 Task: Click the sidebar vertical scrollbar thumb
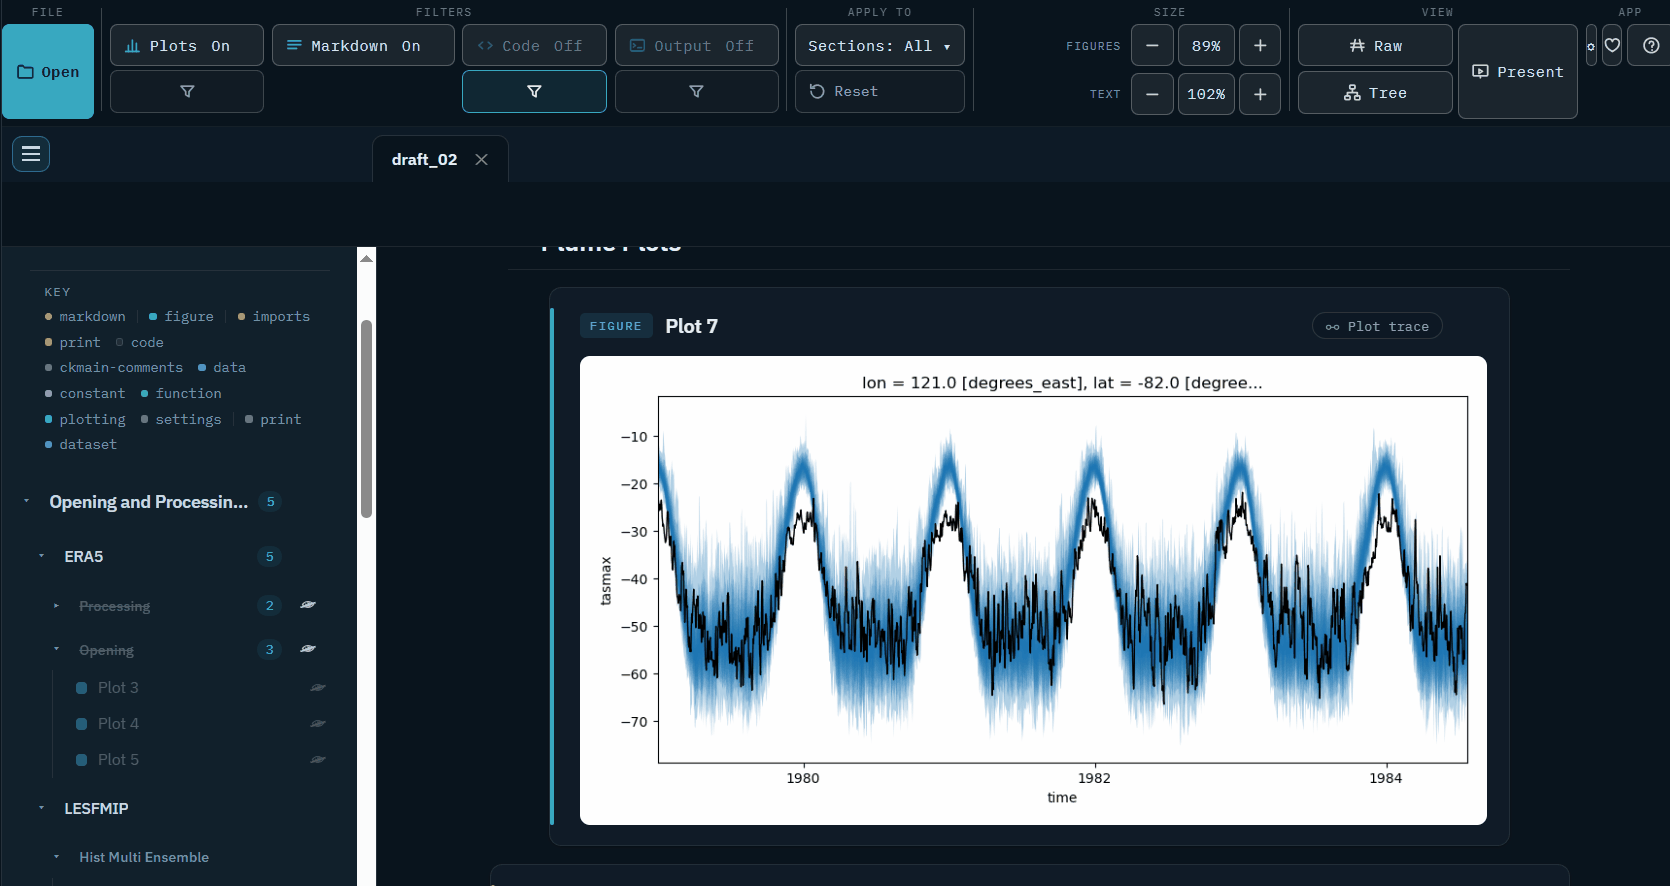[367, 419]
